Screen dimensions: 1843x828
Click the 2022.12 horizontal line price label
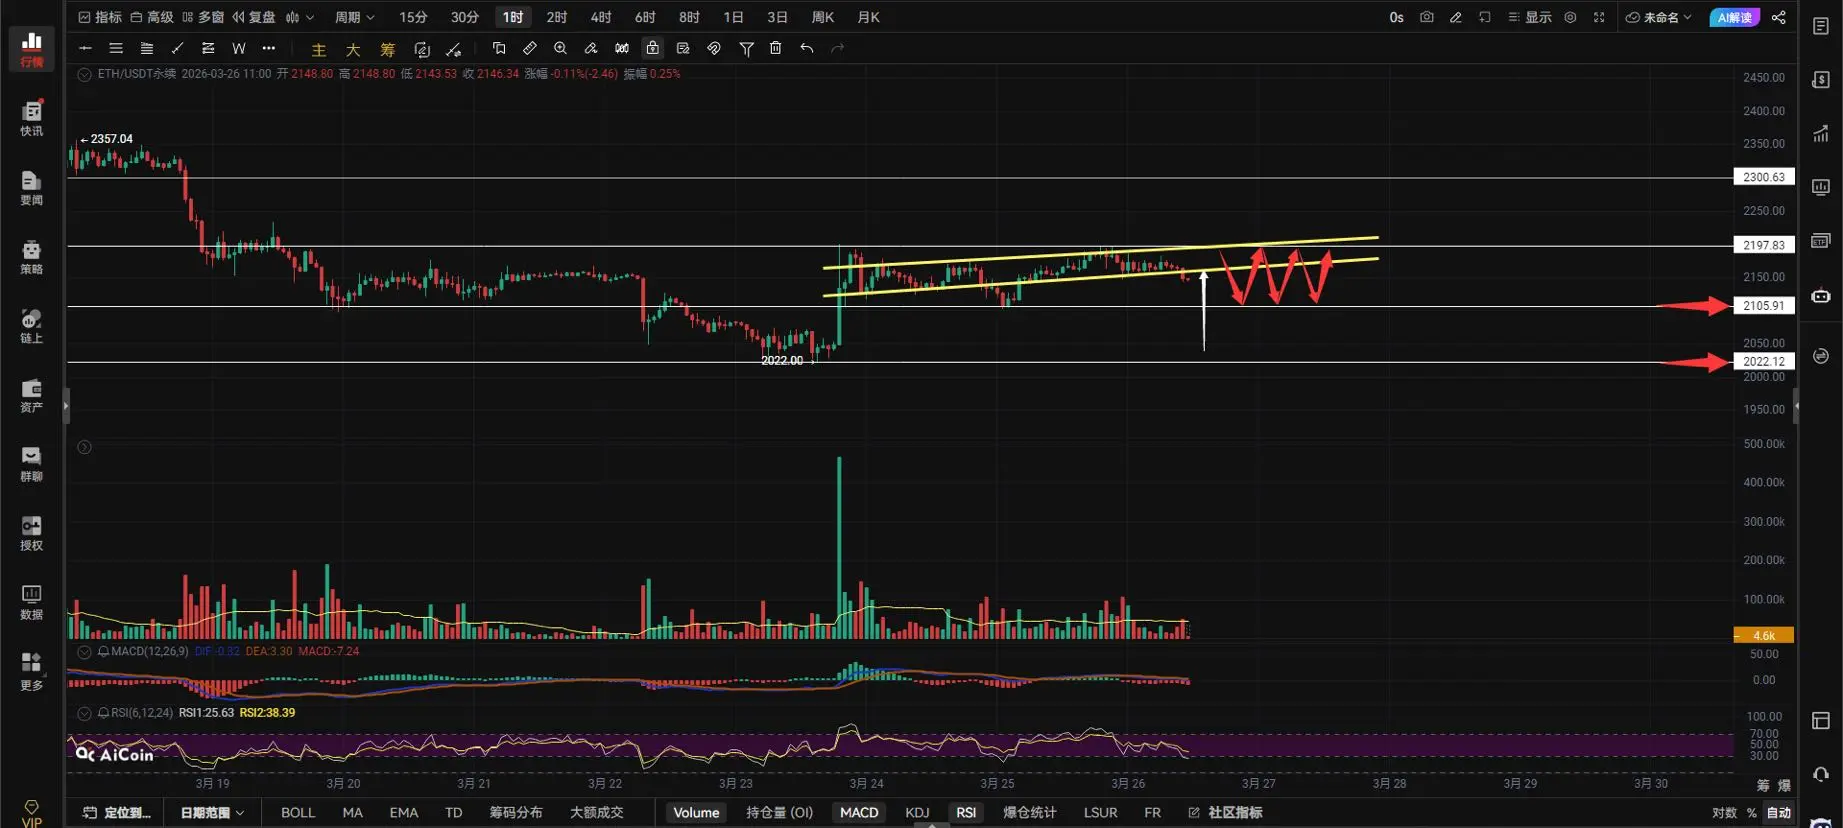(1764, 362)
